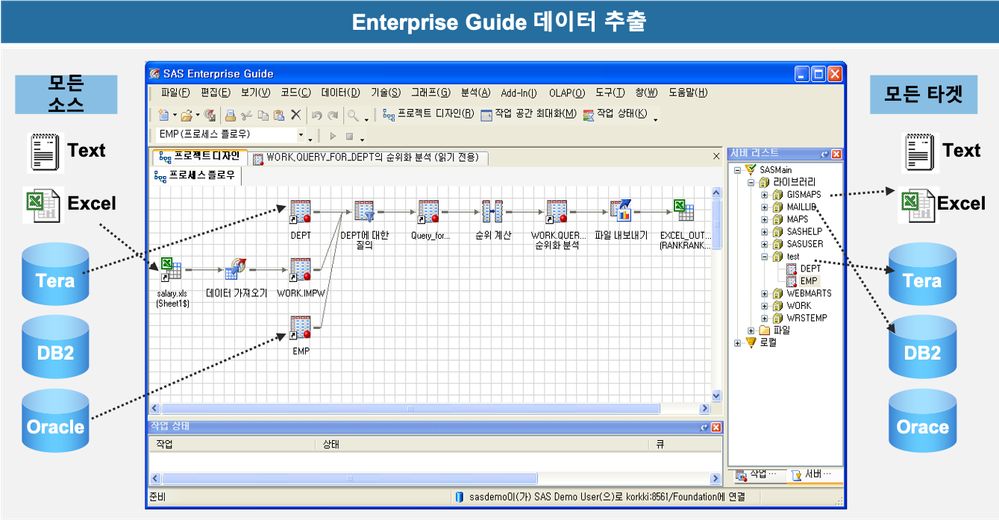
Task: Click the Delete X toolbar icon
Action: [296, 115]
